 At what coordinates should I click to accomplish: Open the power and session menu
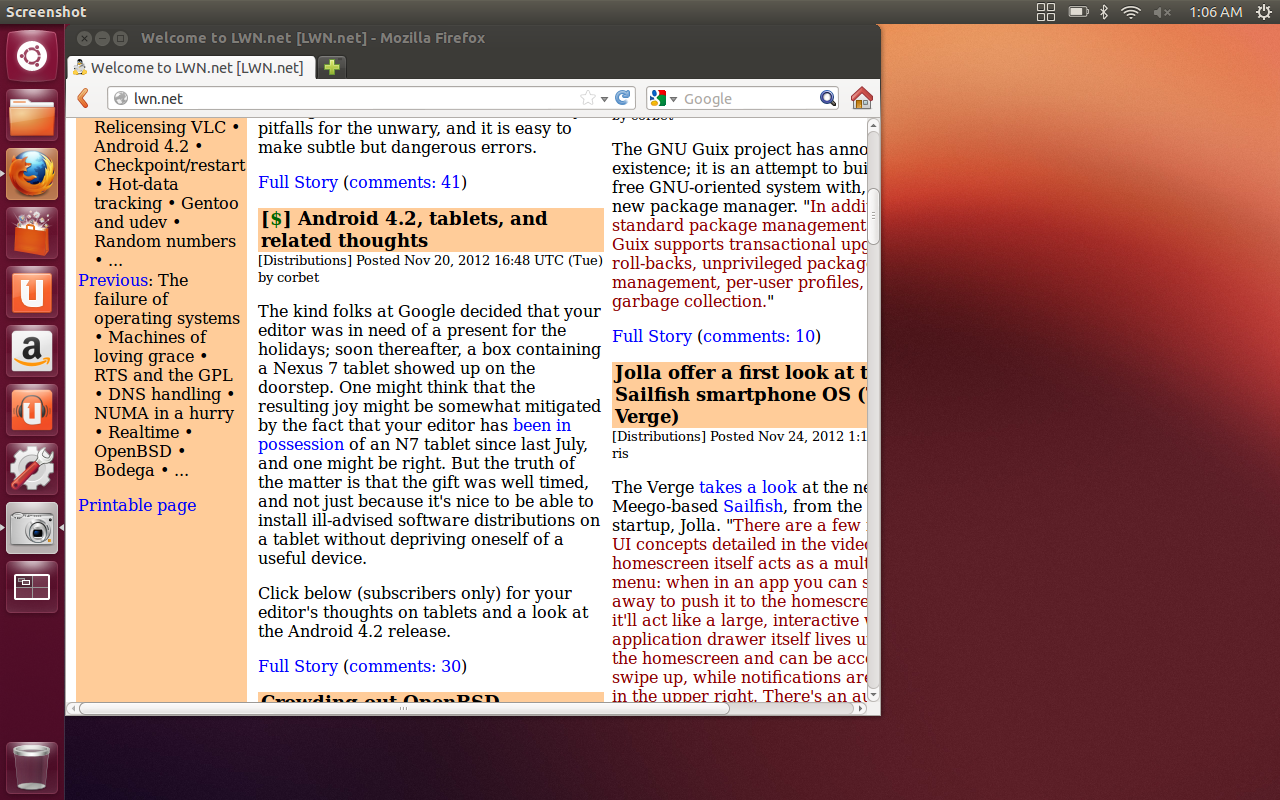coord(1263,12)
